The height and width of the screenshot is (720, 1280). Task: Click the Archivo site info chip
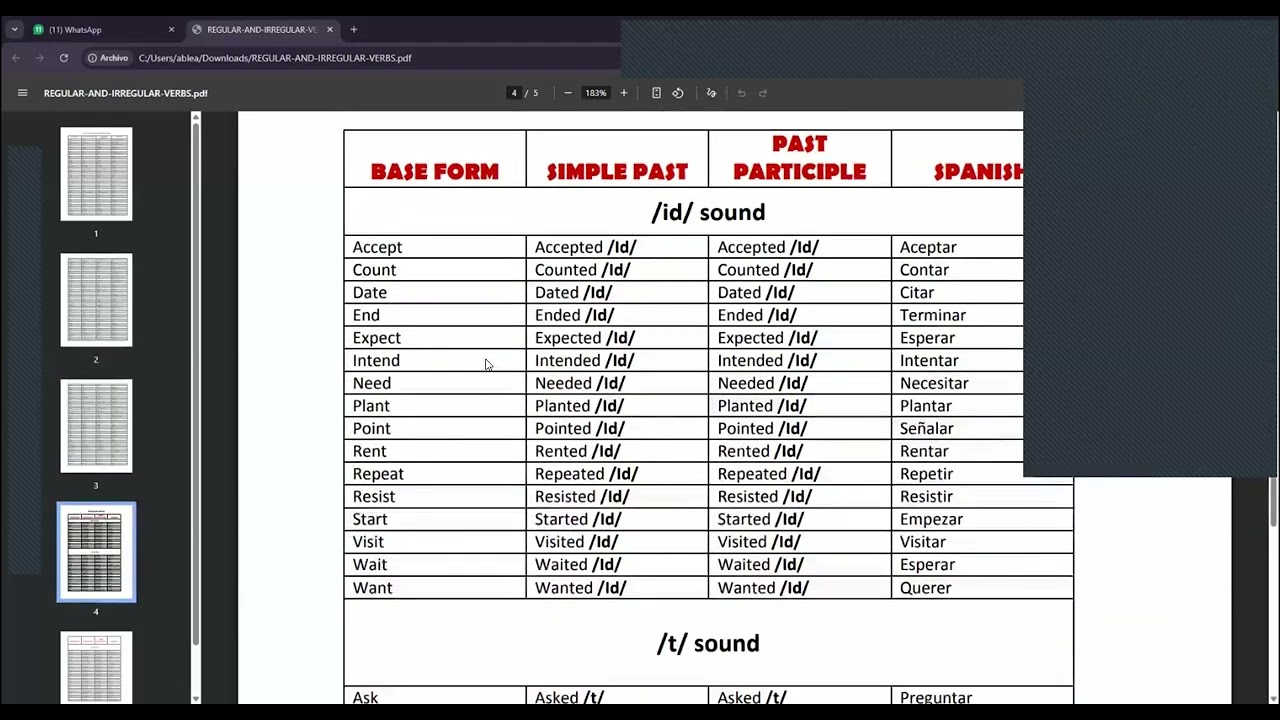(108, 58)
